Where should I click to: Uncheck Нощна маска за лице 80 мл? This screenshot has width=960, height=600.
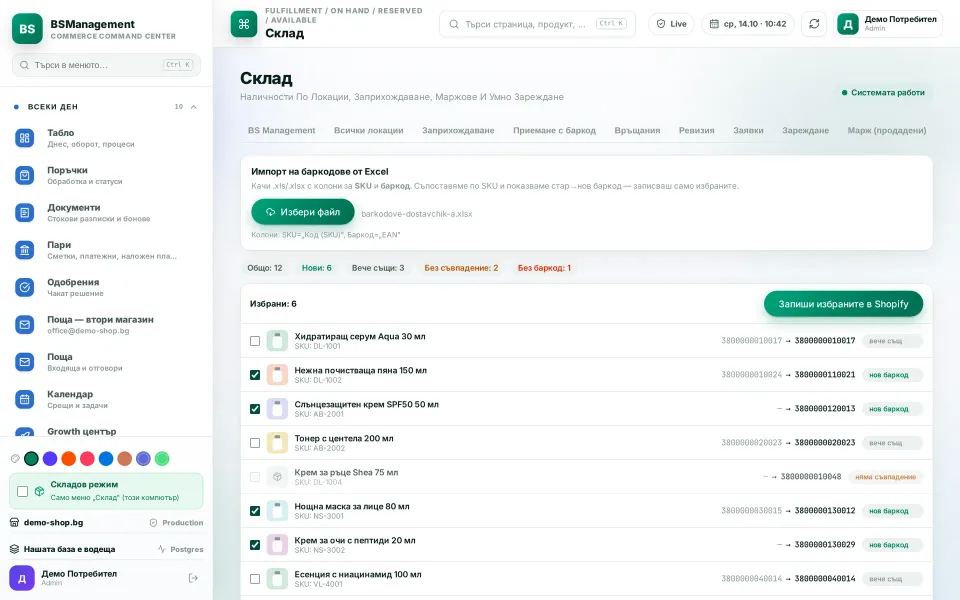[x=255, y=511]
